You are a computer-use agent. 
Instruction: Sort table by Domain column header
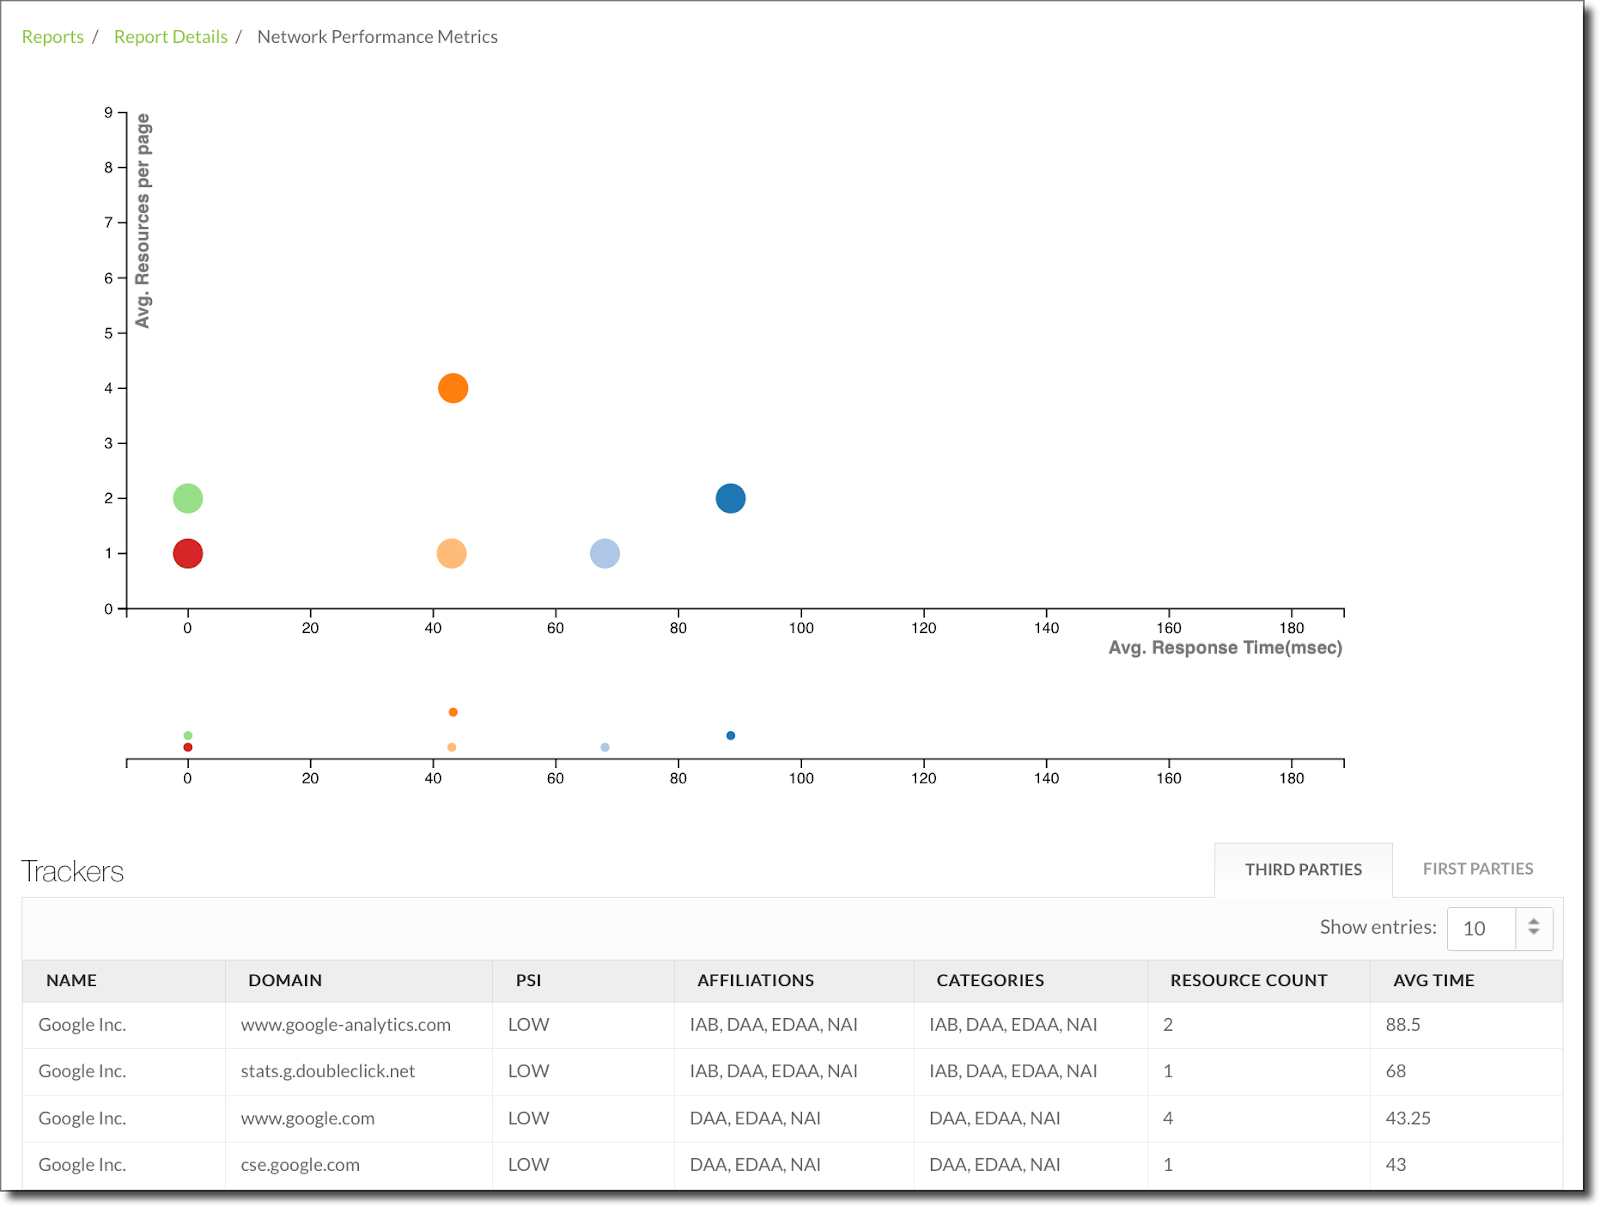point(285,981)
